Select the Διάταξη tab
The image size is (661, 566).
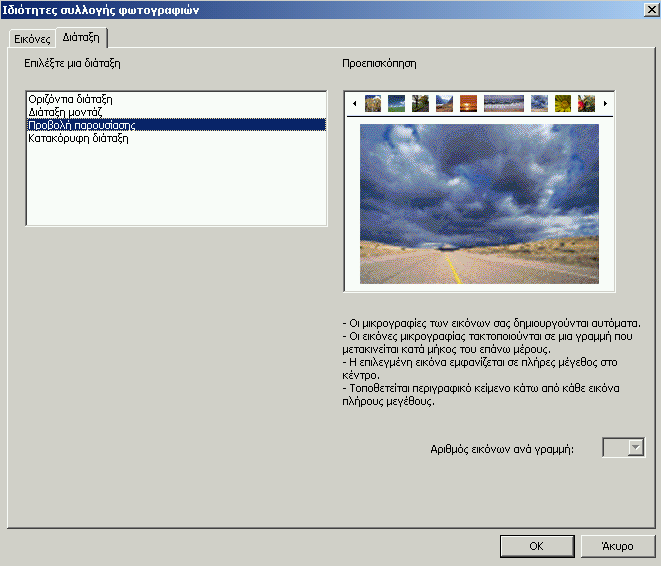click(x=81, y=38)
